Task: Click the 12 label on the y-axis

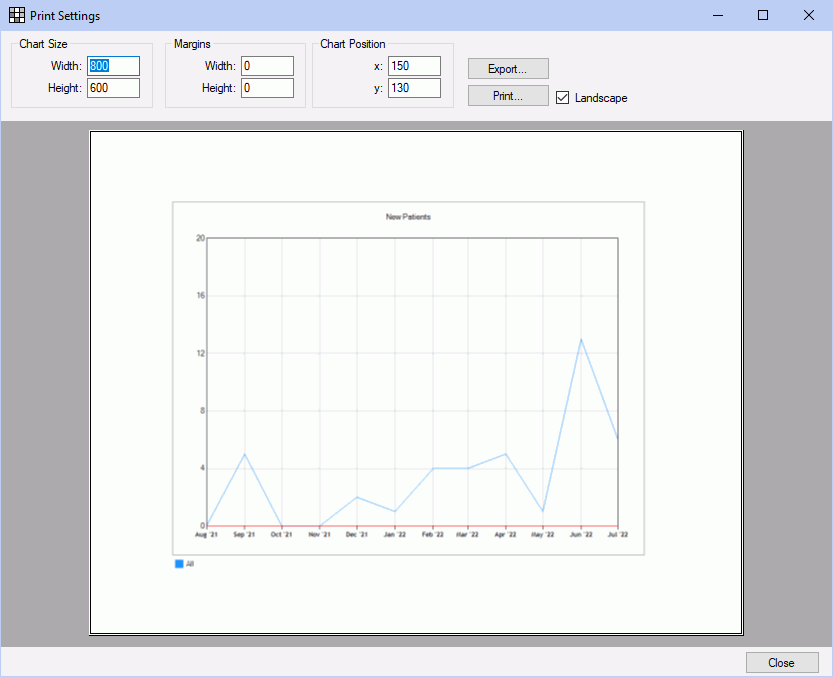Action: click(200, 353)
